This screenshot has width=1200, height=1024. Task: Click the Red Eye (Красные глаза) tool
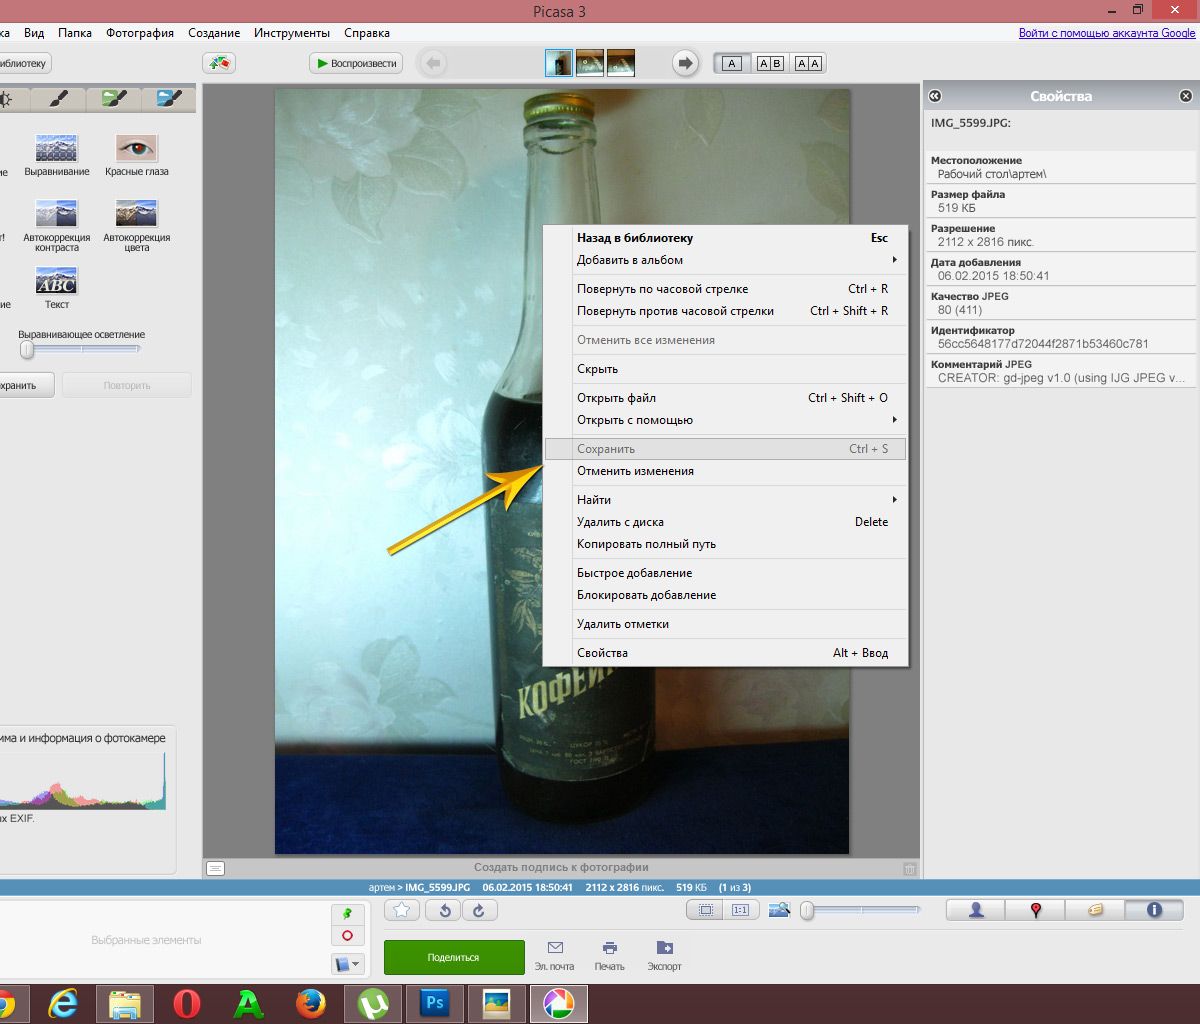(137, 150)
